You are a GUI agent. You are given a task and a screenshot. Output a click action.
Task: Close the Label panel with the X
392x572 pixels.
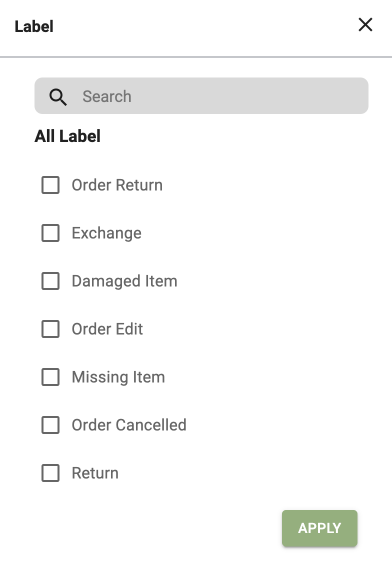[365, 25]
